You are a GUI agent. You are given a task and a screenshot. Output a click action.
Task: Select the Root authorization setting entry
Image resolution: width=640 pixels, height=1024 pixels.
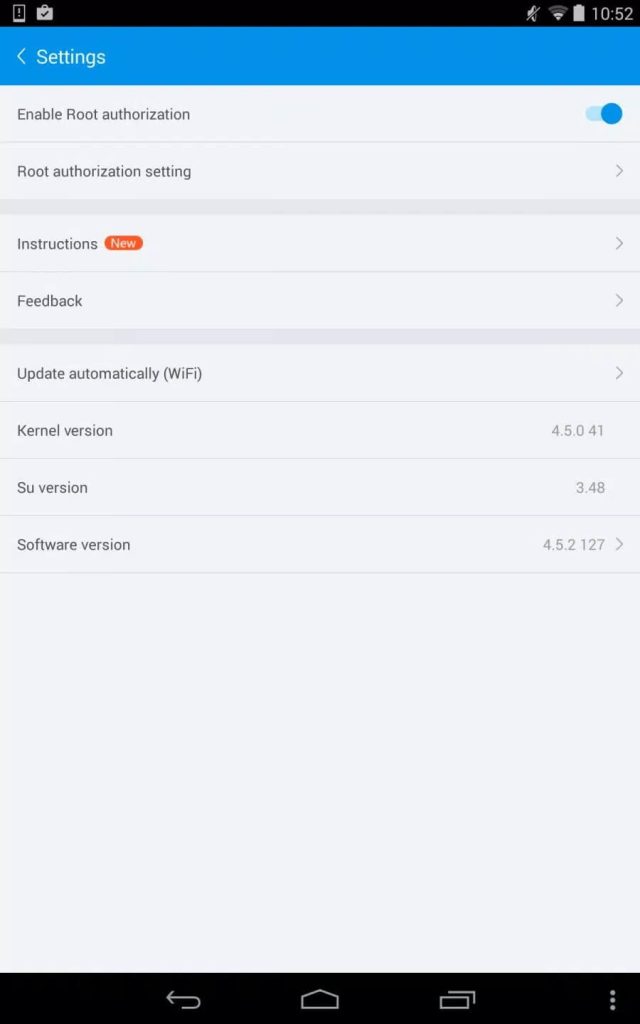[x=320, y=171]
